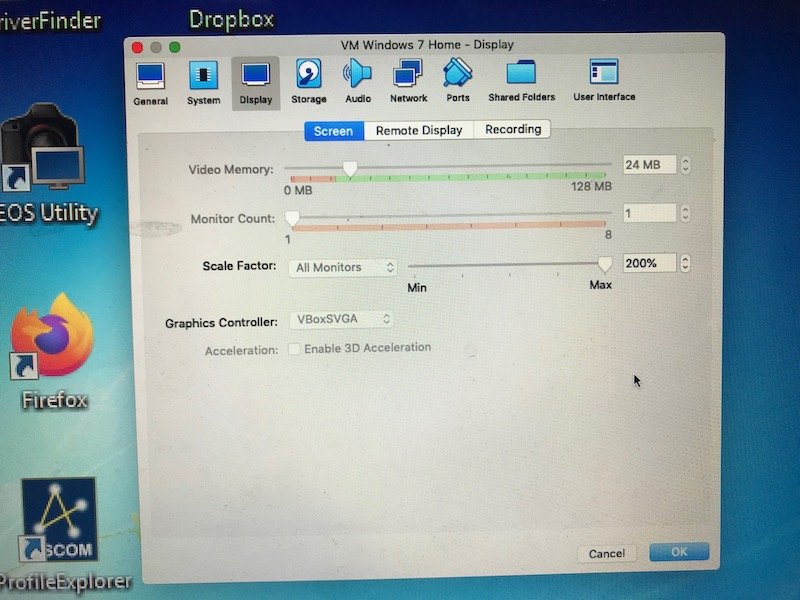Open the Network settings section
Image resolution: width=800 pixels, height=600 pixels.
click(408, 81)
